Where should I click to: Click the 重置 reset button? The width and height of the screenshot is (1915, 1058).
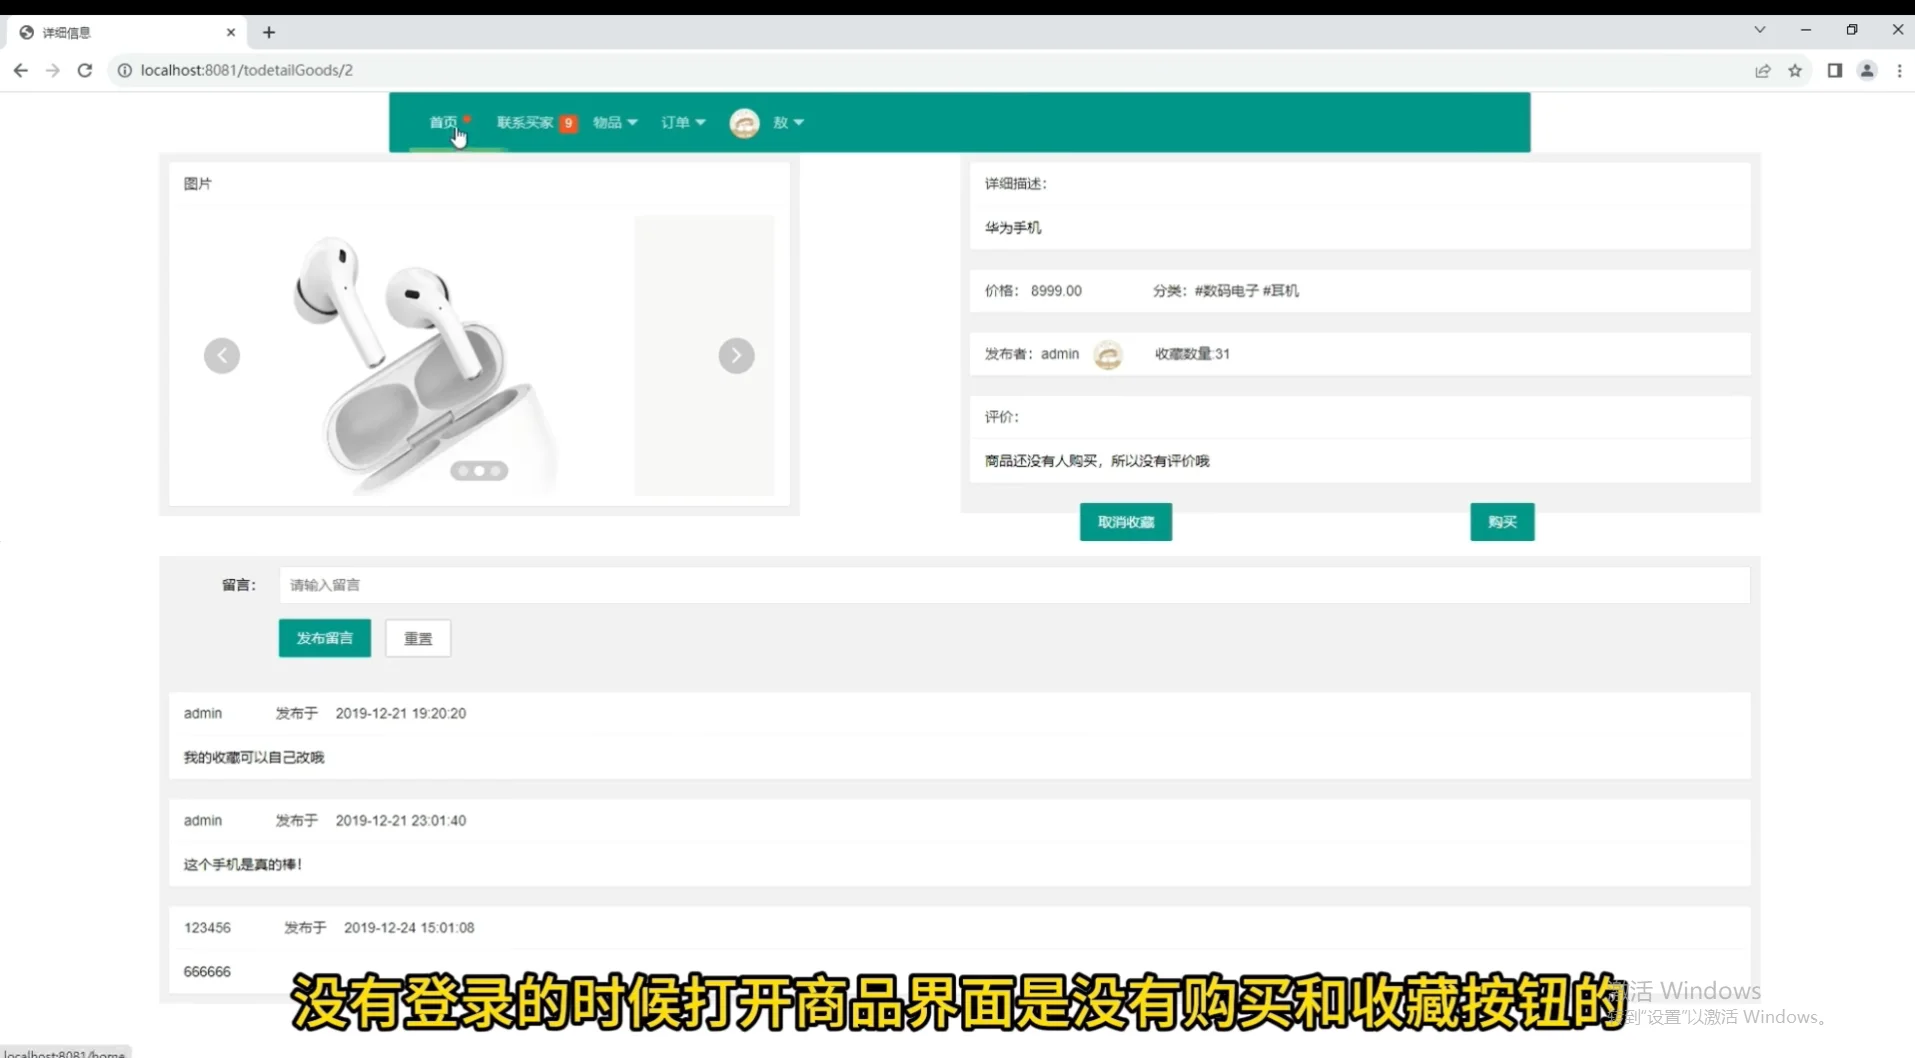417,638
